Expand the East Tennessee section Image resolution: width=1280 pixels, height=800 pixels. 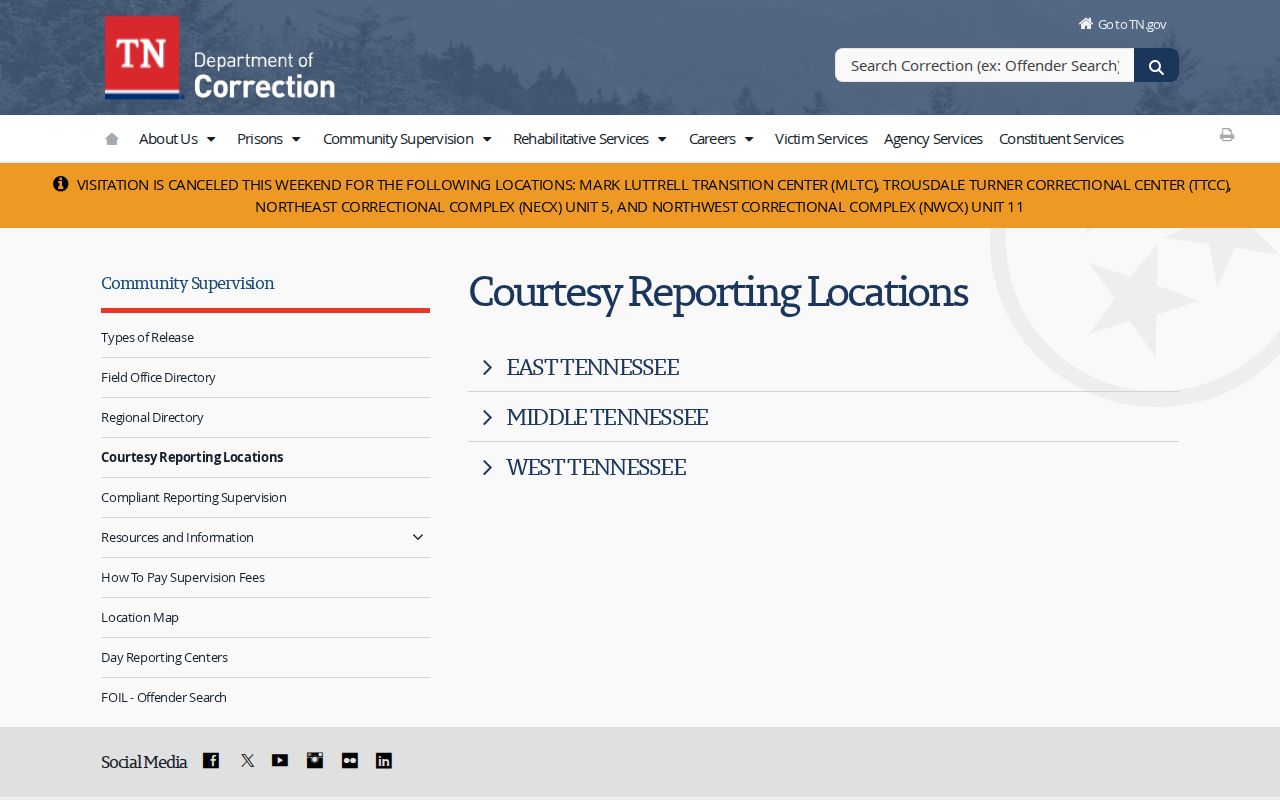point(823,367)
